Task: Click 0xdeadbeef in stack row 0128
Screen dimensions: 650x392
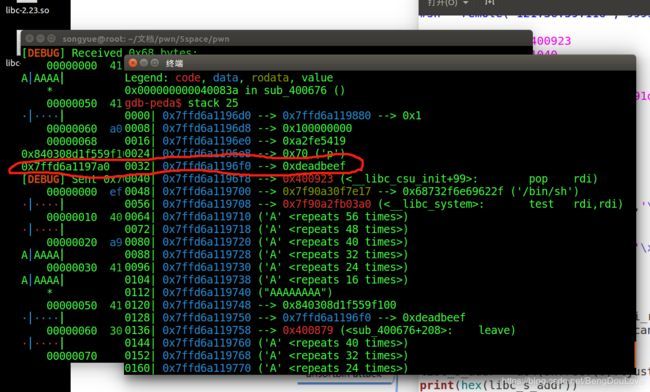Action: [x=434, y=318]
